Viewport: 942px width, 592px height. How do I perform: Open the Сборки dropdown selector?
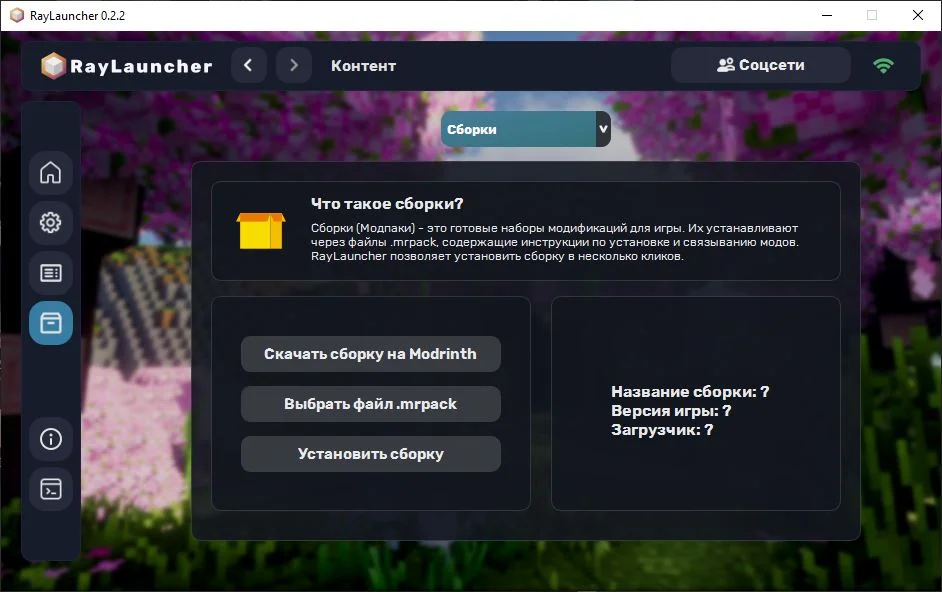pyautogui.click(x=526, y=129)
